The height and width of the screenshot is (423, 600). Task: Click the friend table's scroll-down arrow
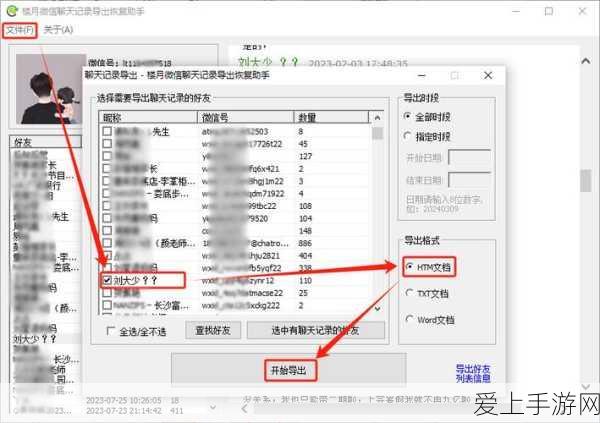pyautogui.click(x=377, y=309)
